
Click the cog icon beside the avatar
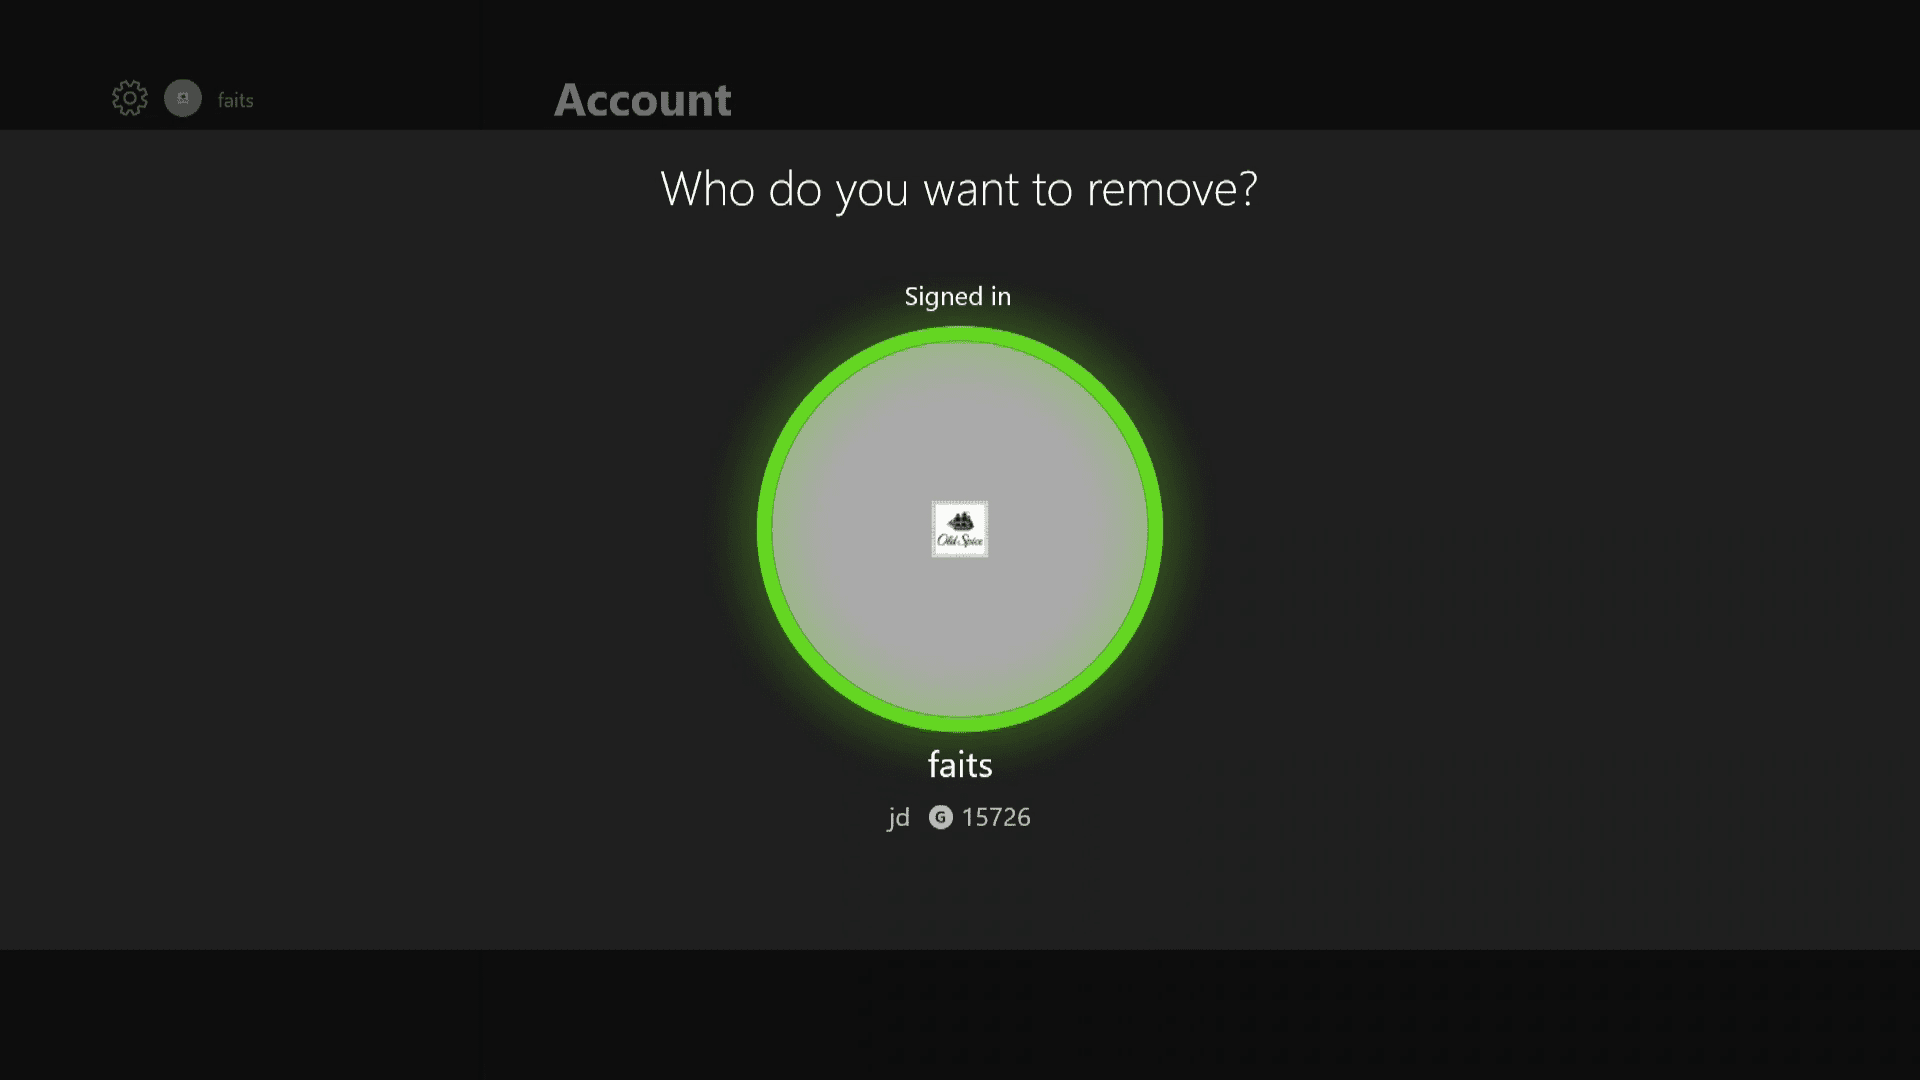130,98
